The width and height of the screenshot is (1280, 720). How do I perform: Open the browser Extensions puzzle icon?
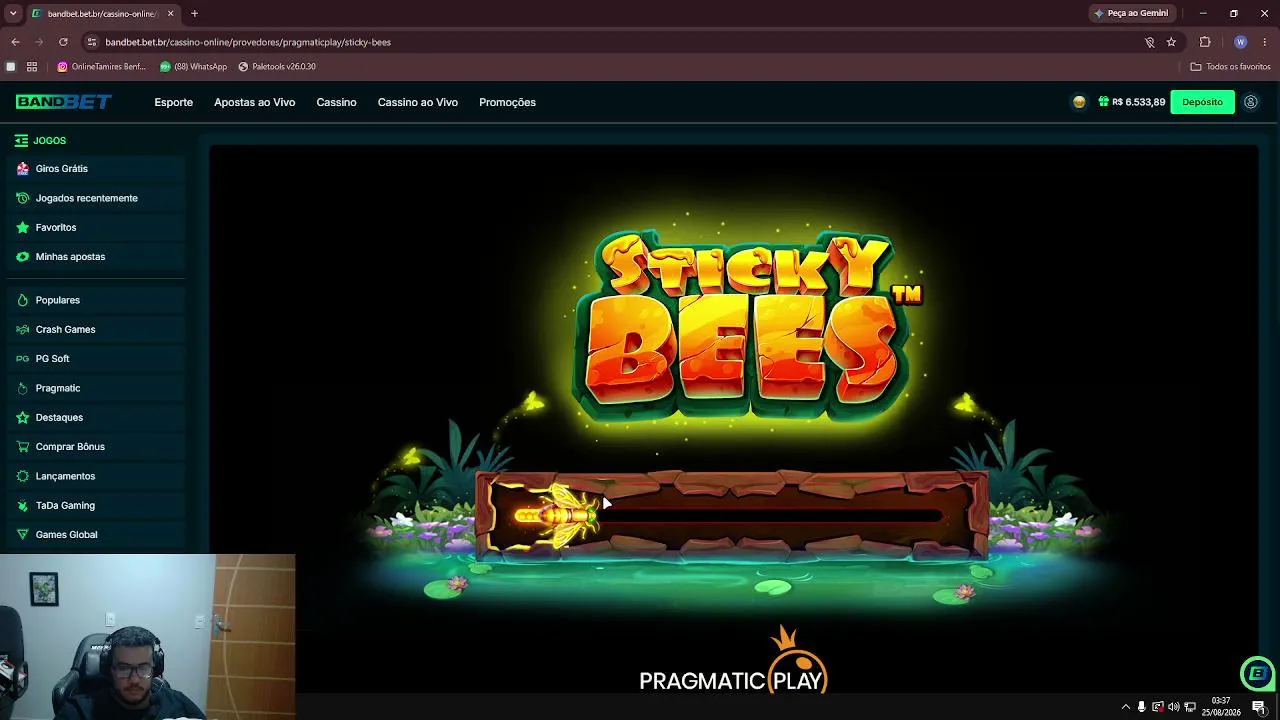[1205, 42]
